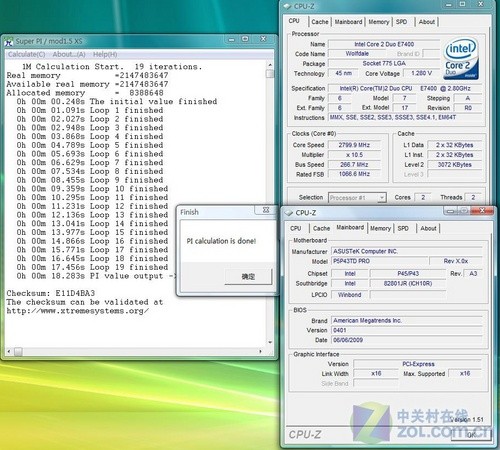Open Calculate(C) menu in Super PI

(27, 54)
